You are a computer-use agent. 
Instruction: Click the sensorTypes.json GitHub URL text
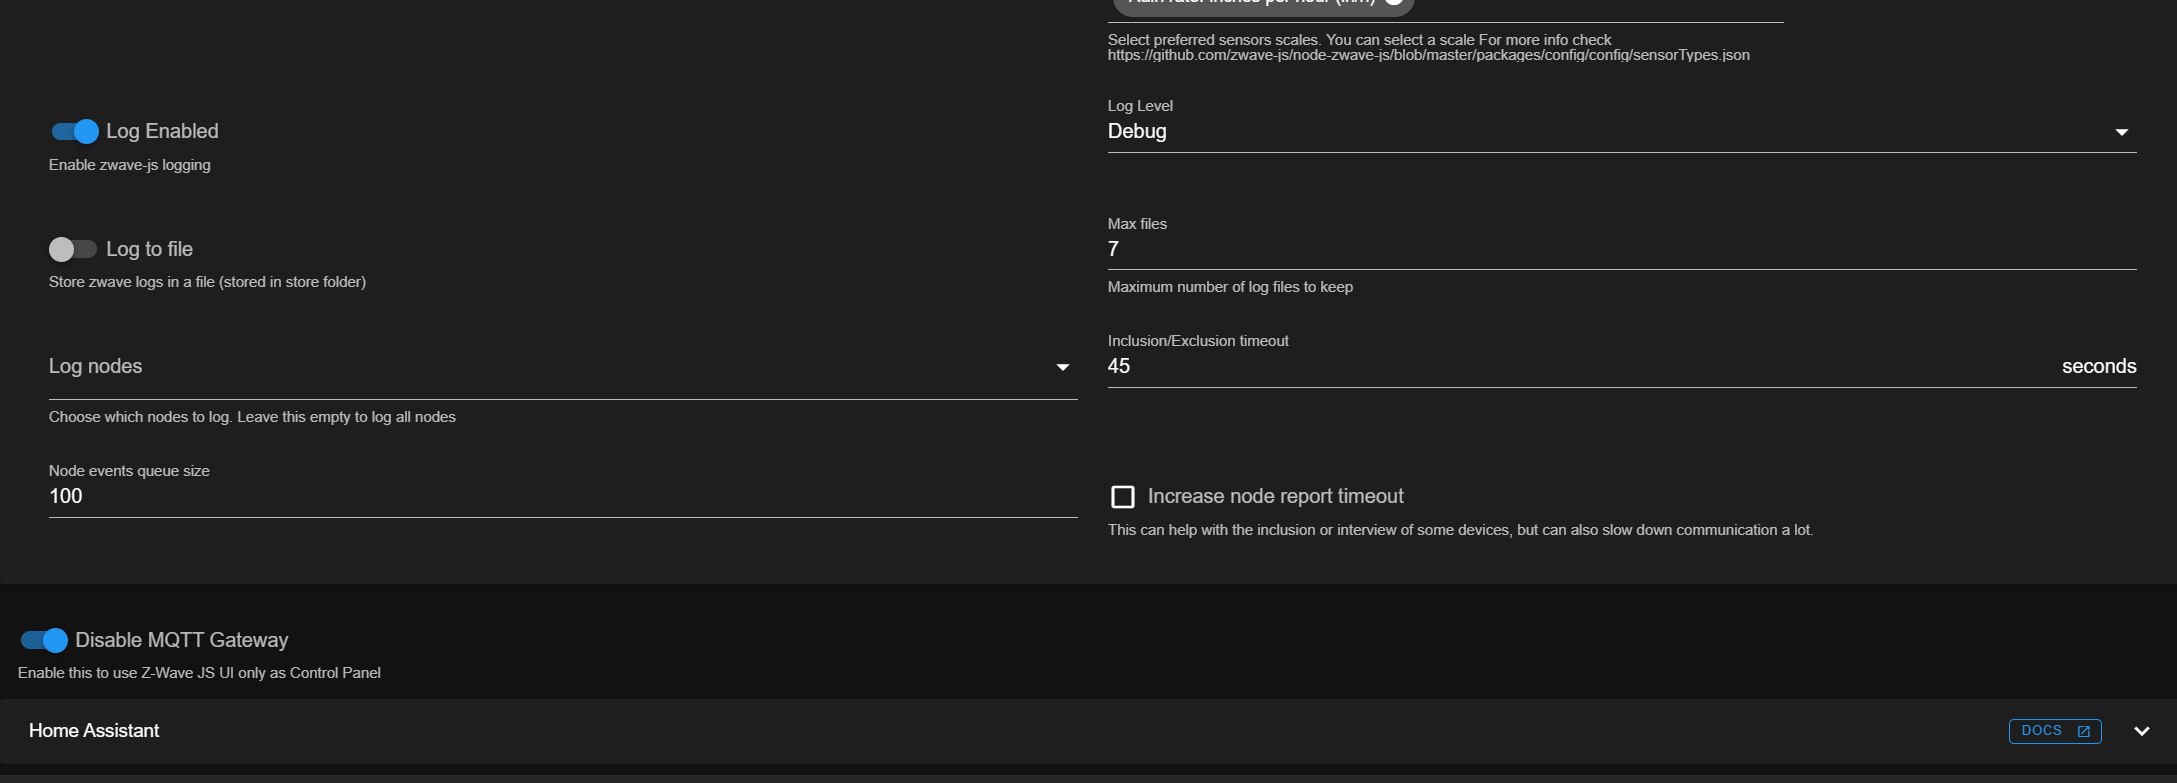1428,55
